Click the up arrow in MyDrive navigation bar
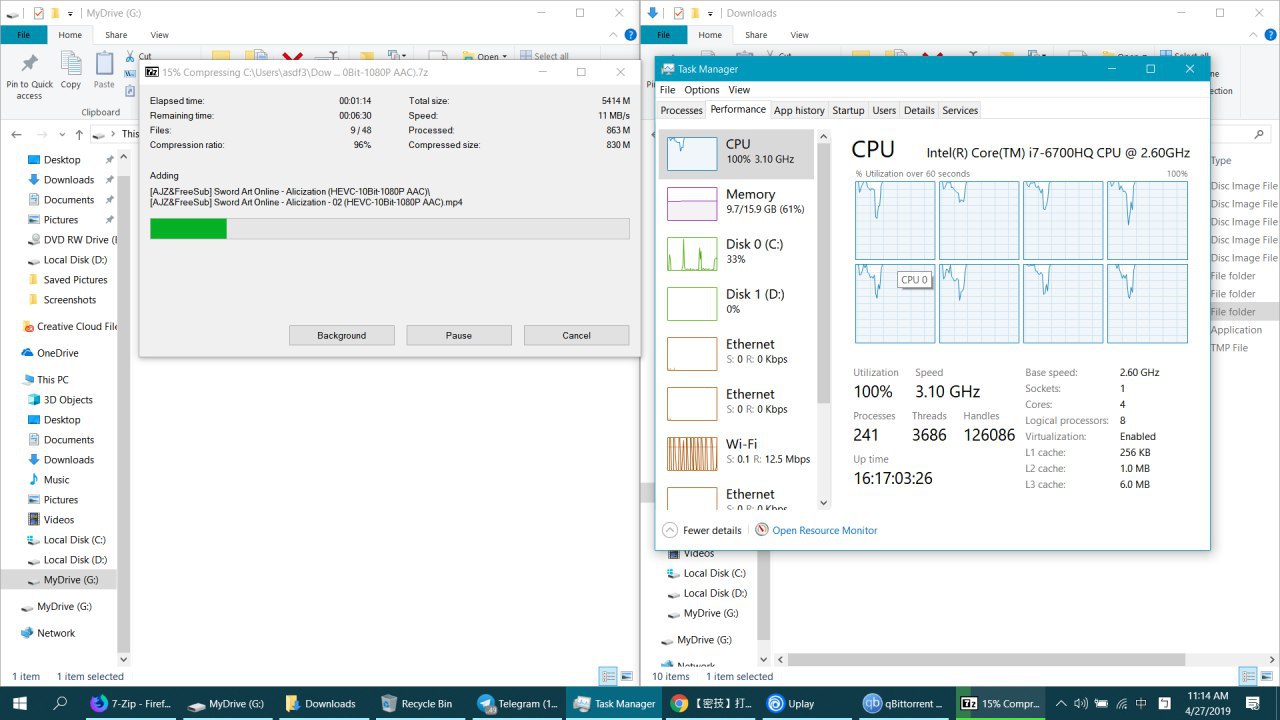 (x=79, y=134)
